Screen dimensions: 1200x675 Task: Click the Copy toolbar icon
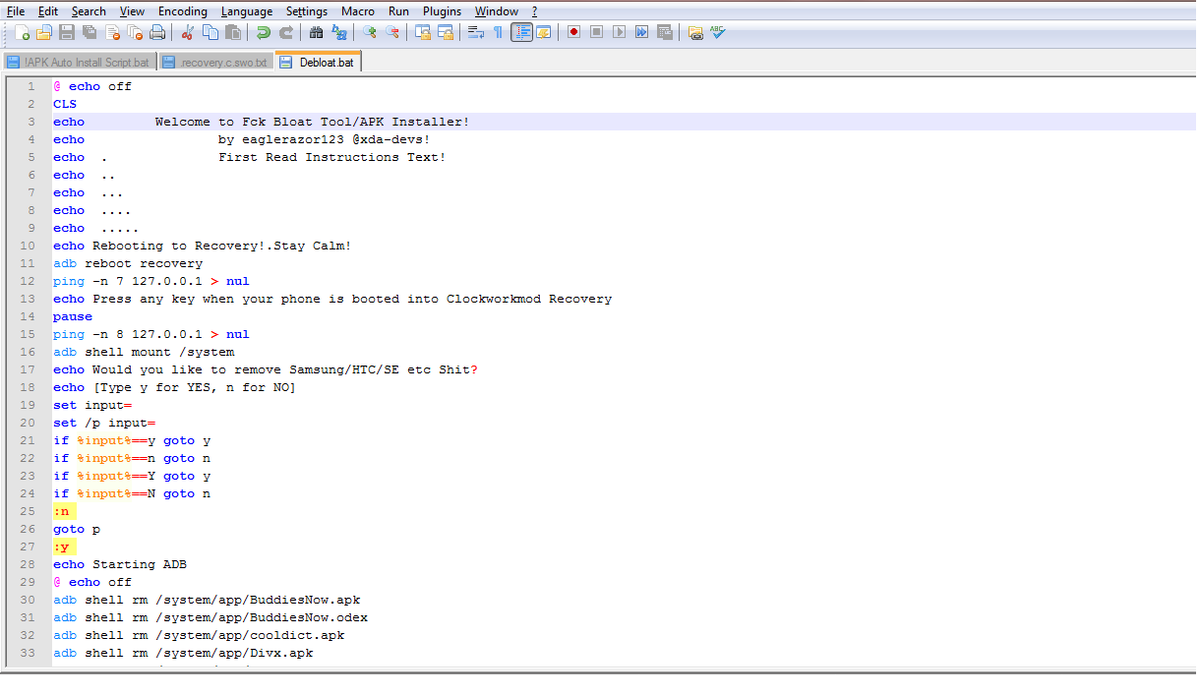[x=210, y=32]
